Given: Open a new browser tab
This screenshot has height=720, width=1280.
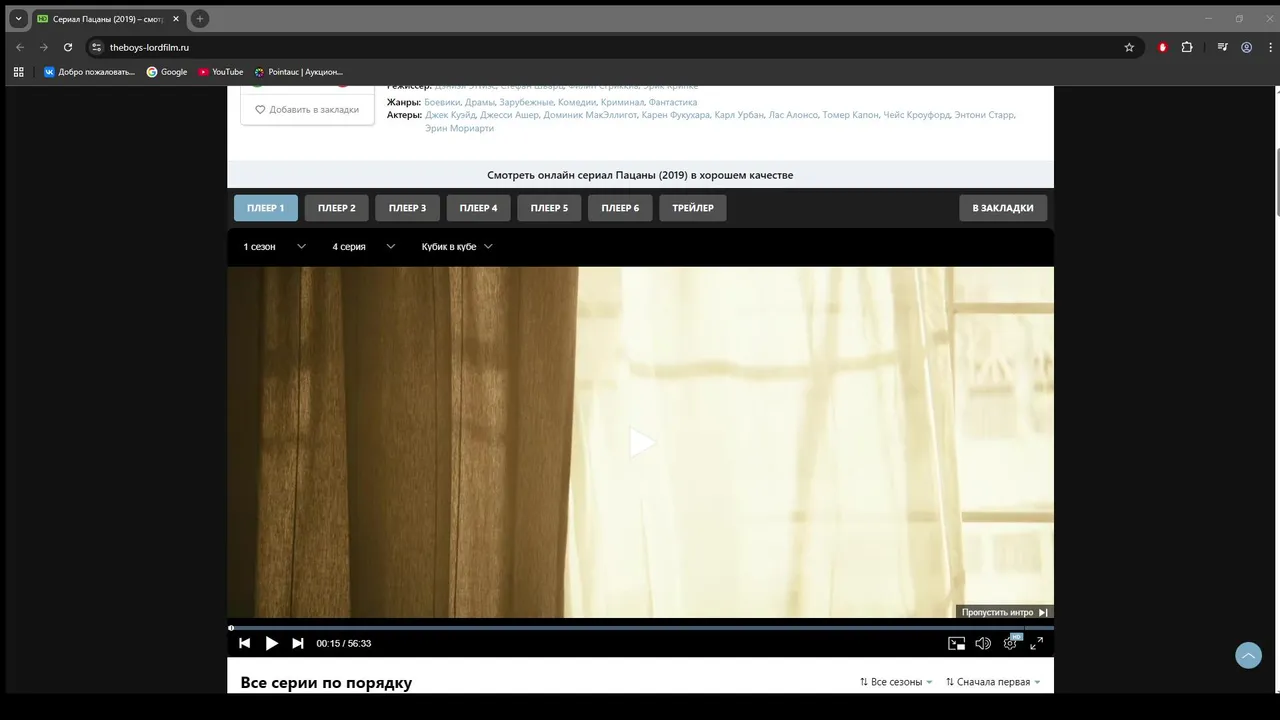Looking at the screenshot, I should click(x=200, y=18).
